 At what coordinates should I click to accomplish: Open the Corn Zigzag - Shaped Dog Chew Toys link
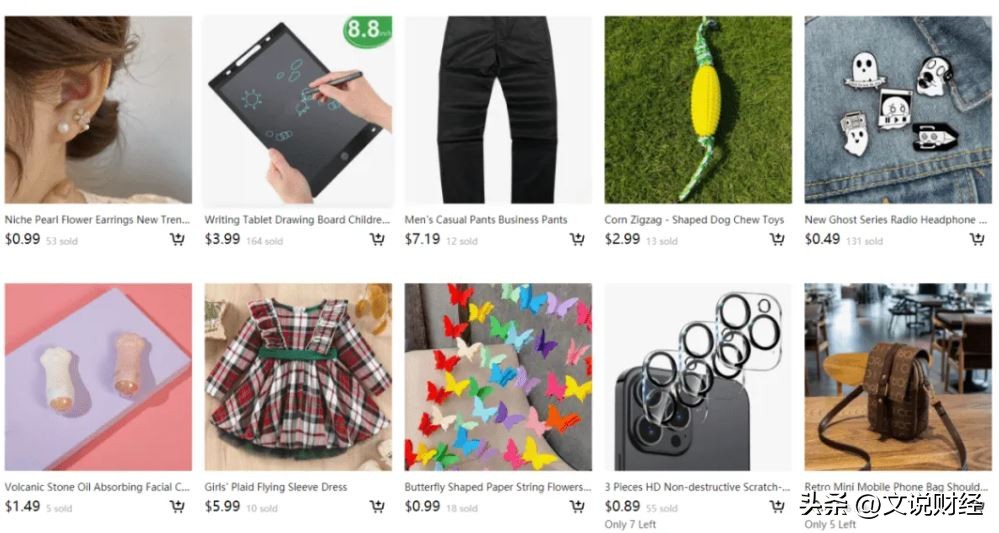(694, 220)
